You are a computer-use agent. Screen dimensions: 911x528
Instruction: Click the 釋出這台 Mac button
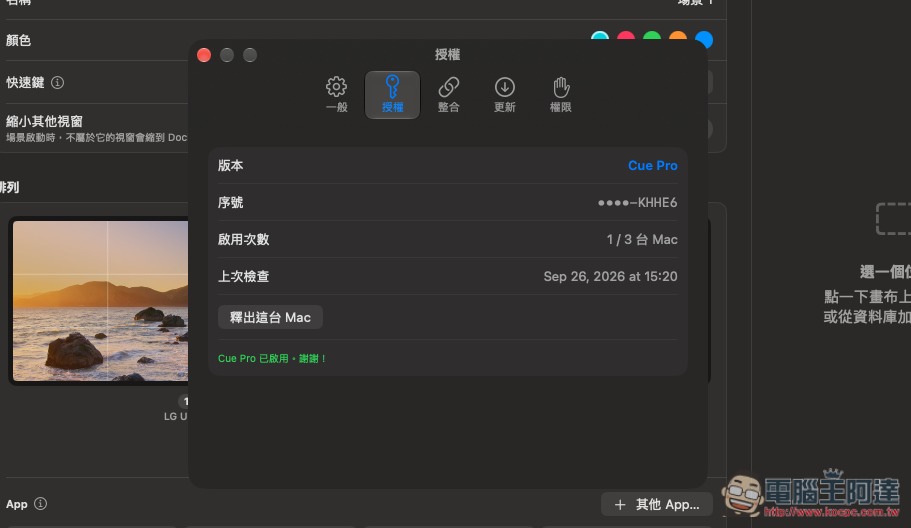270,317
